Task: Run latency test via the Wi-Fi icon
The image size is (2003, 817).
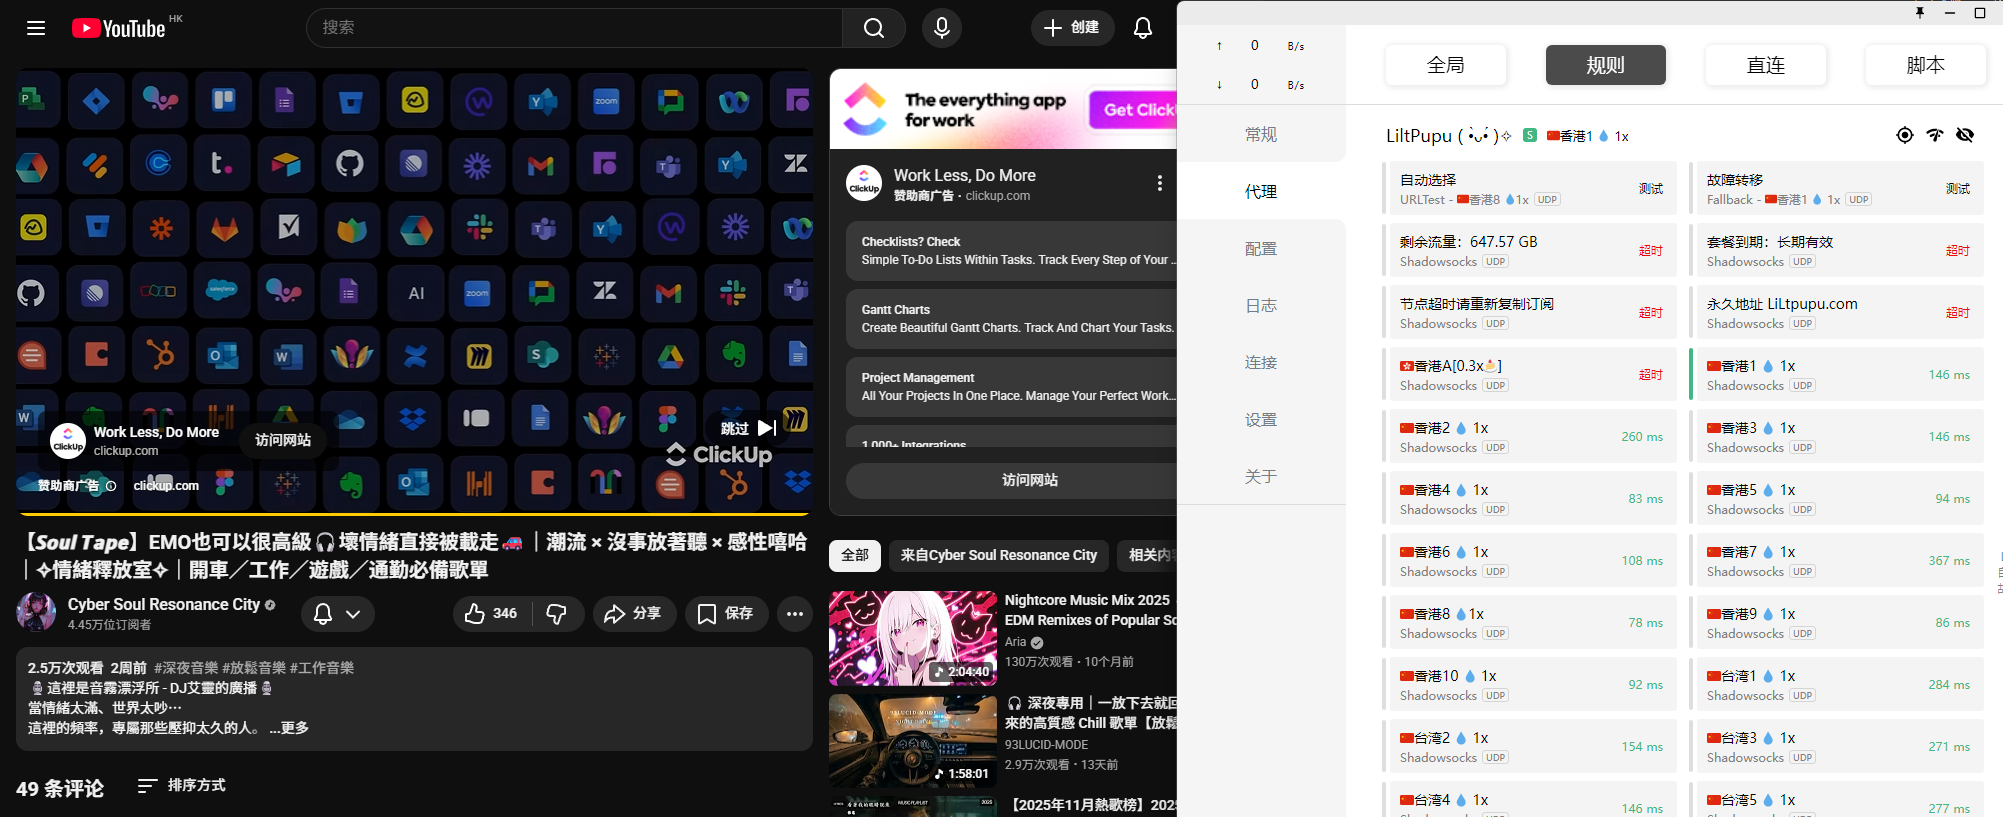Action: [x=1935, y=136]
